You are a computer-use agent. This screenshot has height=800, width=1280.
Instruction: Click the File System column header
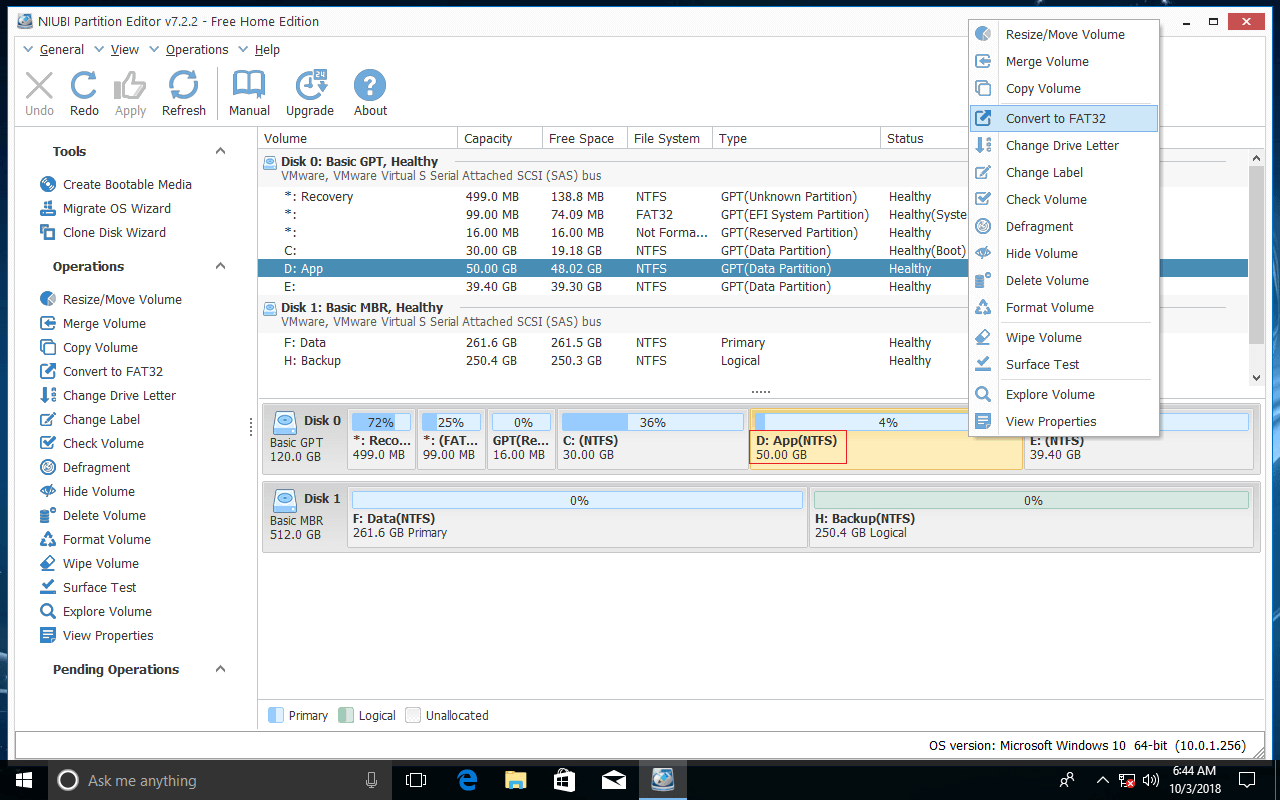click(x=667, y=138)
